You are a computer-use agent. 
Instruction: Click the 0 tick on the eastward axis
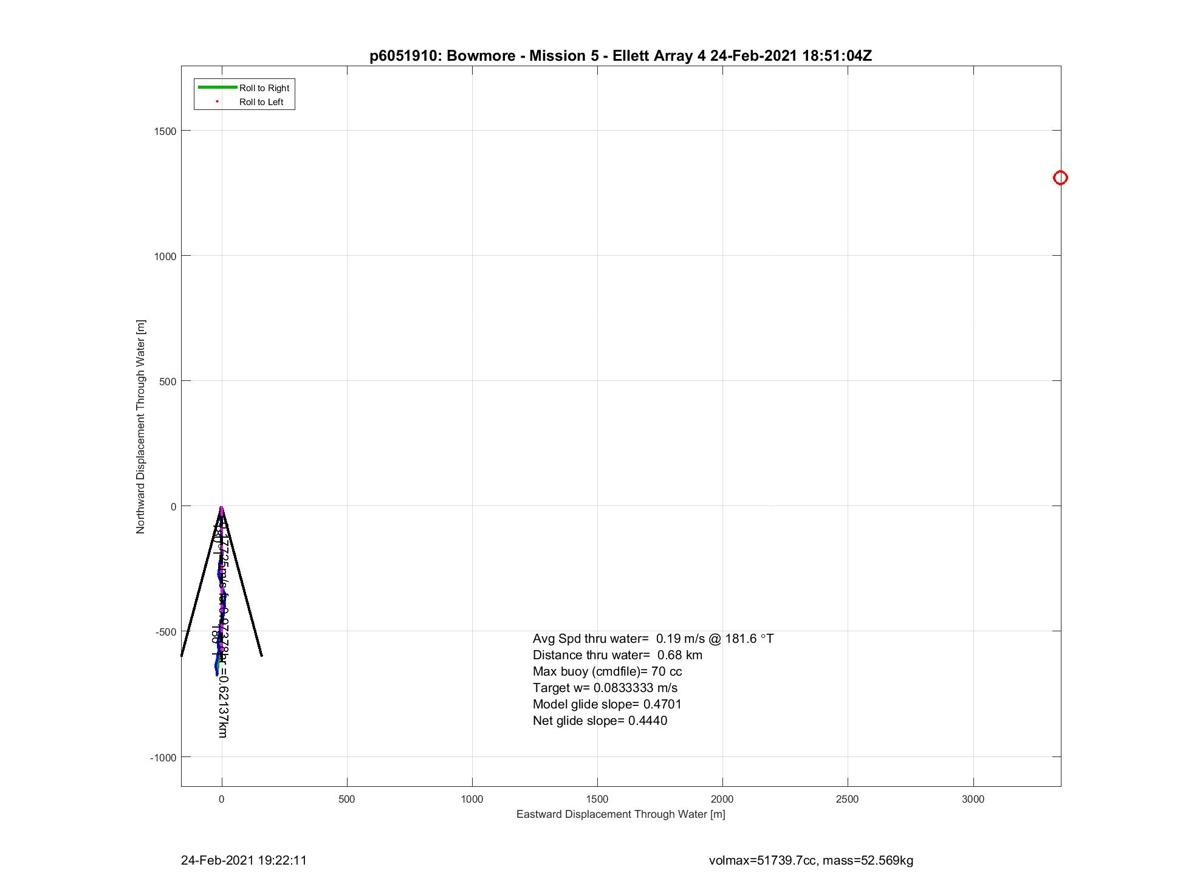point(222,799)
